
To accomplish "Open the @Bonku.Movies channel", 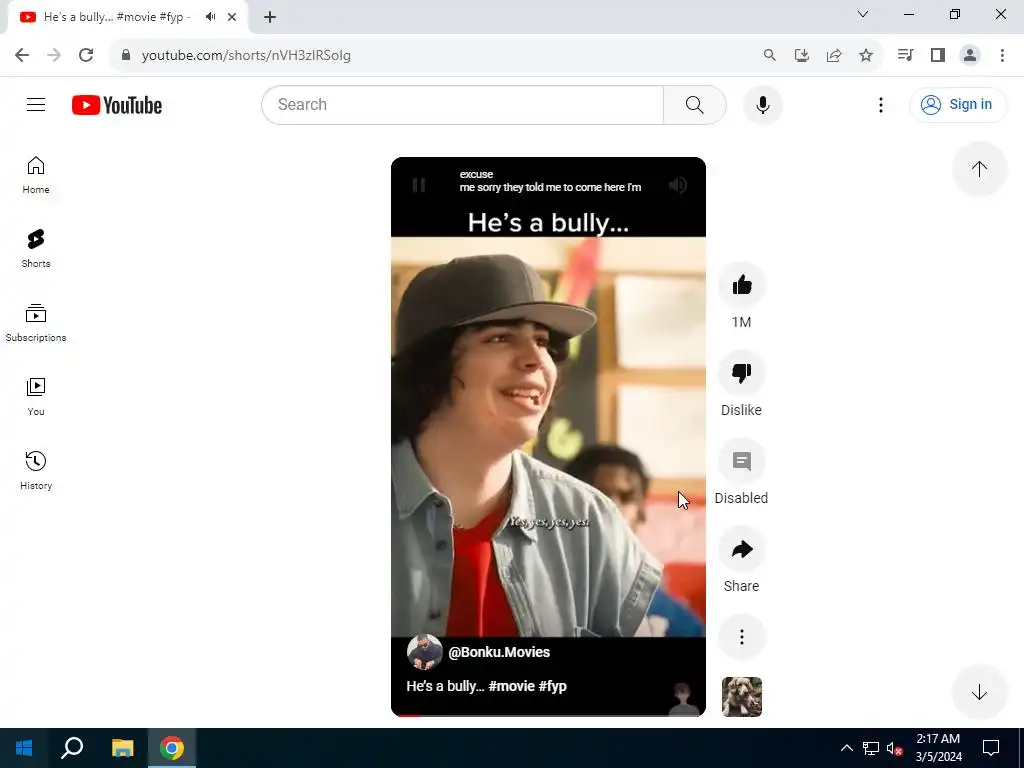I will coord(499,652).
